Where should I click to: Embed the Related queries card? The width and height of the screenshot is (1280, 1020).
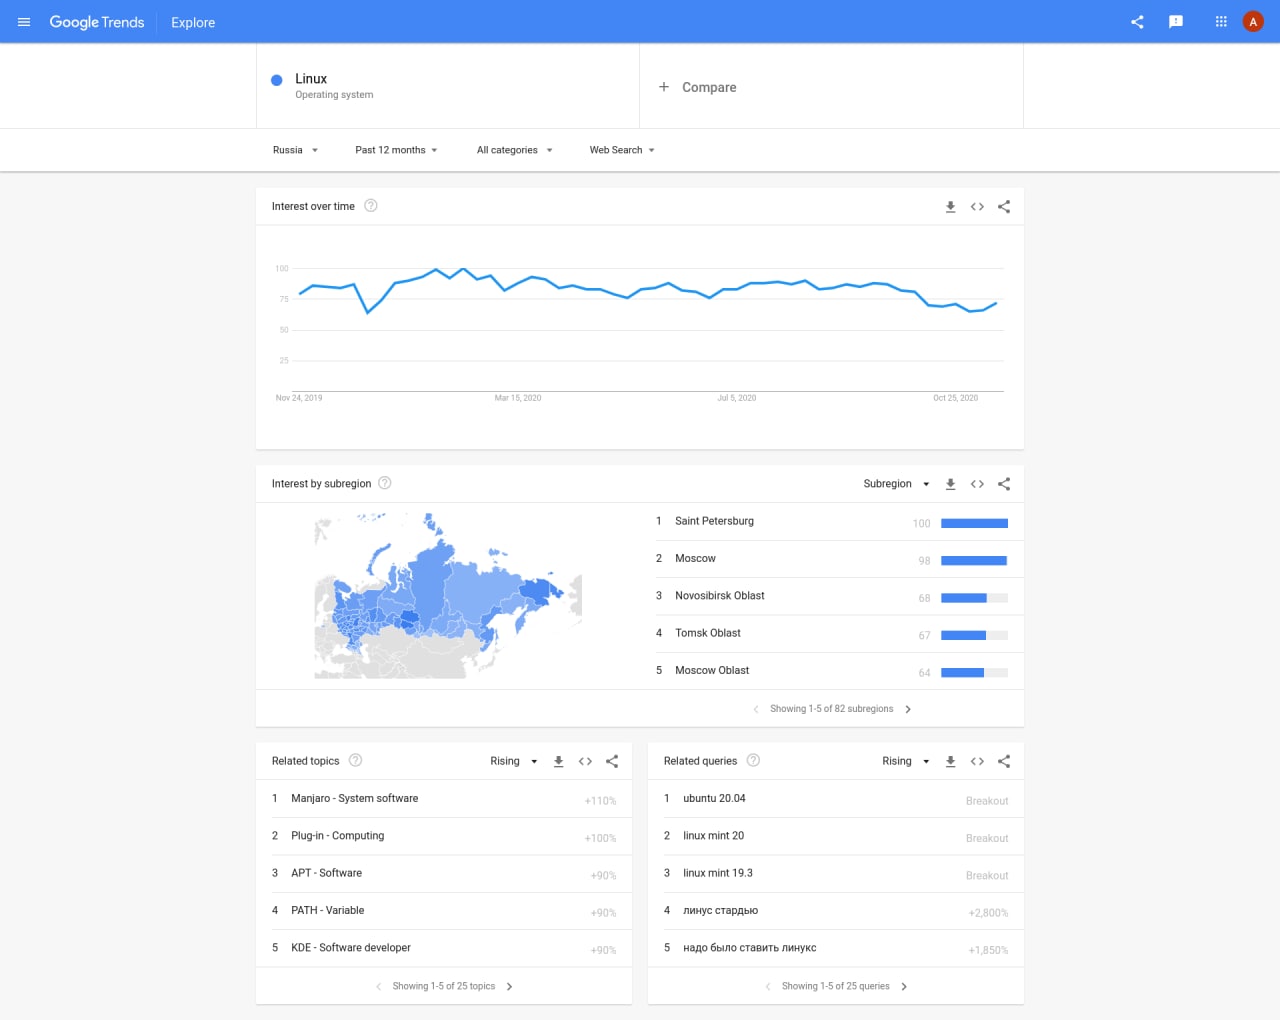point(977,762)
